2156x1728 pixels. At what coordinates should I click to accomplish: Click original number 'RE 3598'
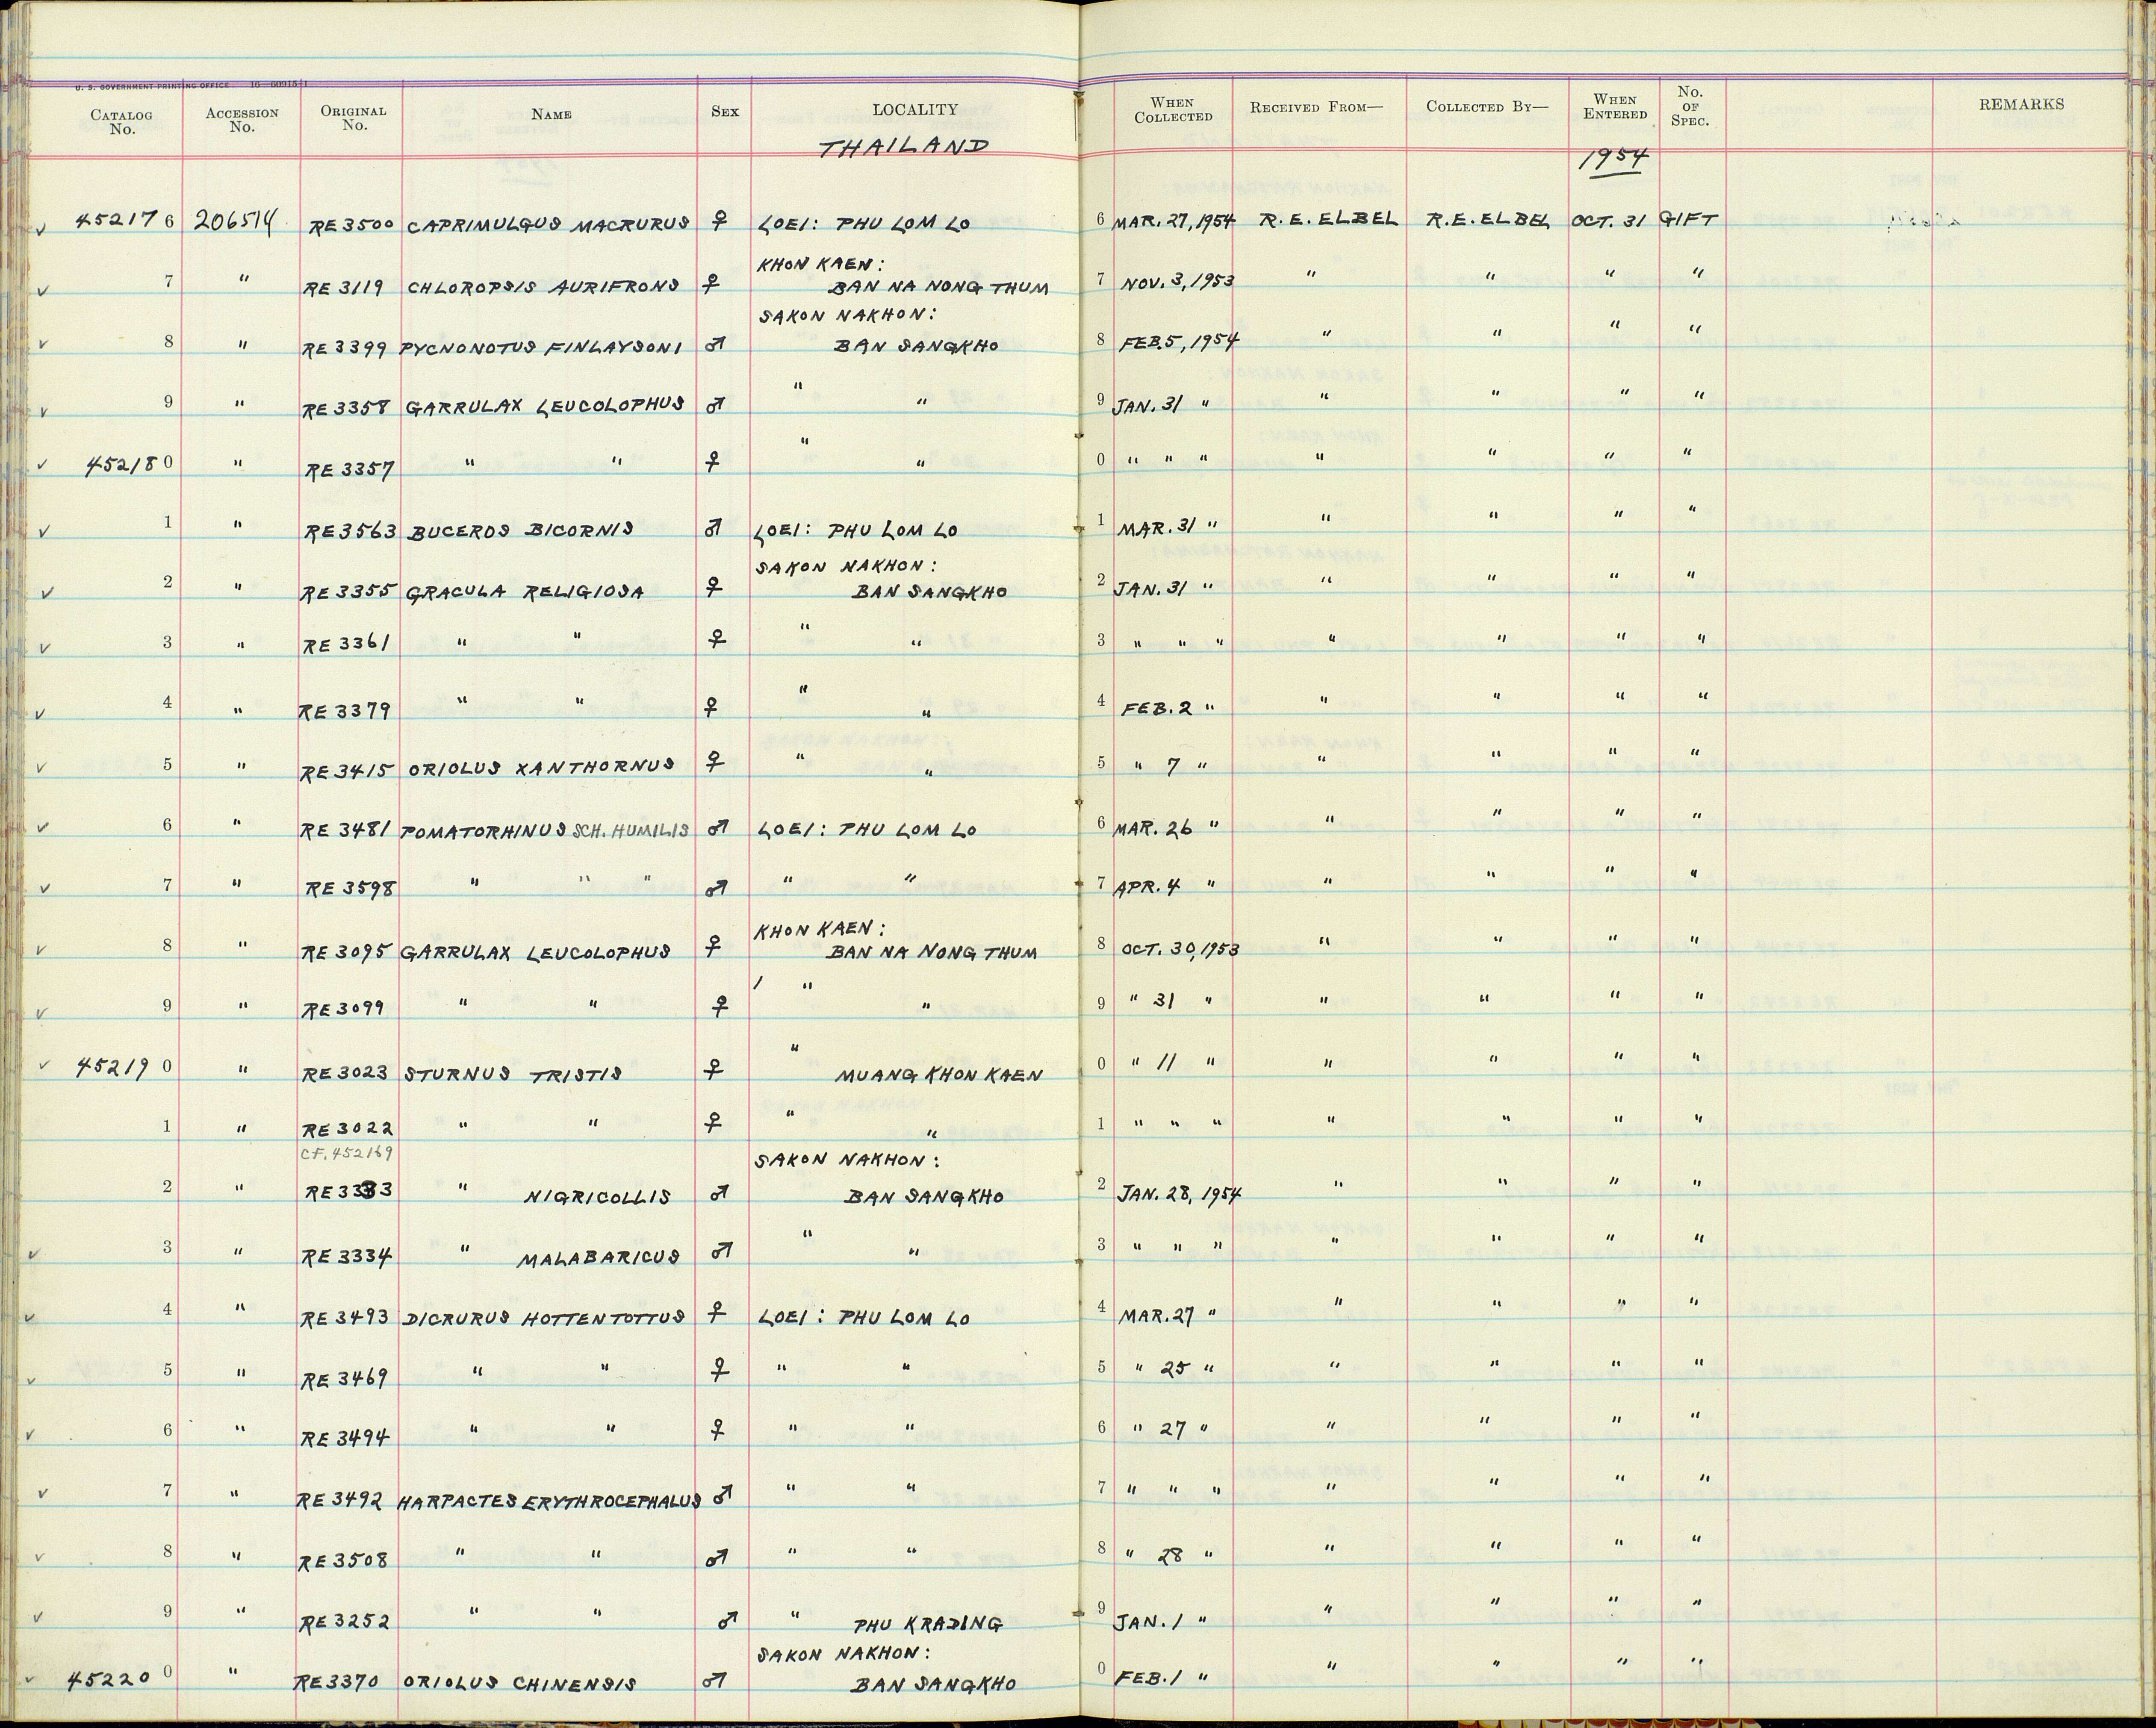tap(352, 889)
